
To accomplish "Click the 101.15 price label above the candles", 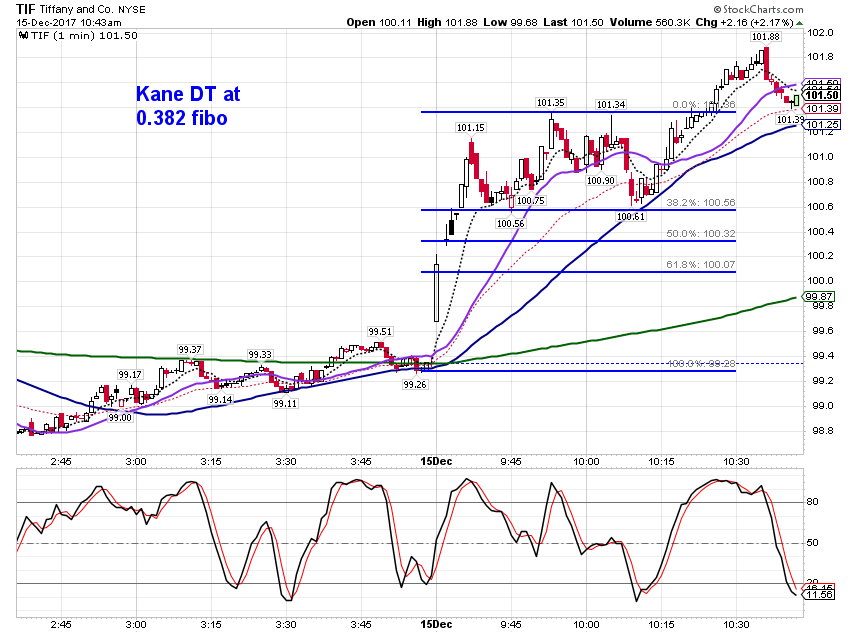I will (x=471, y=128).
